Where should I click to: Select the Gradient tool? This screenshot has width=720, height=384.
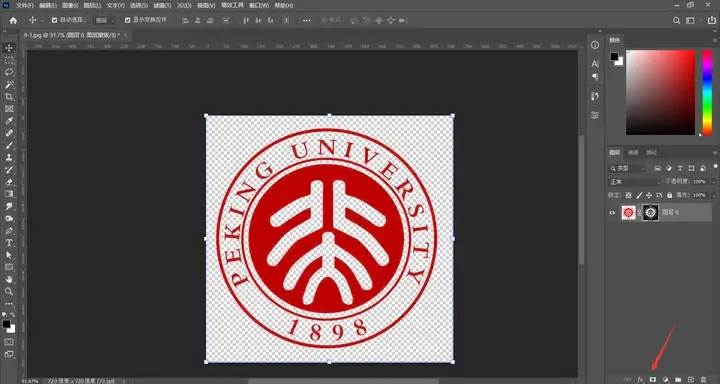point(9,194)
